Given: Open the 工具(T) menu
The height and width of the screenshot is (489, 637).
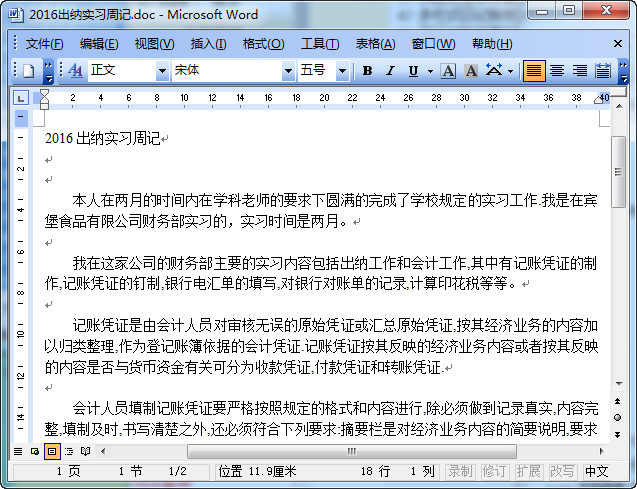Looking at the screenshot, I should 320,43.
